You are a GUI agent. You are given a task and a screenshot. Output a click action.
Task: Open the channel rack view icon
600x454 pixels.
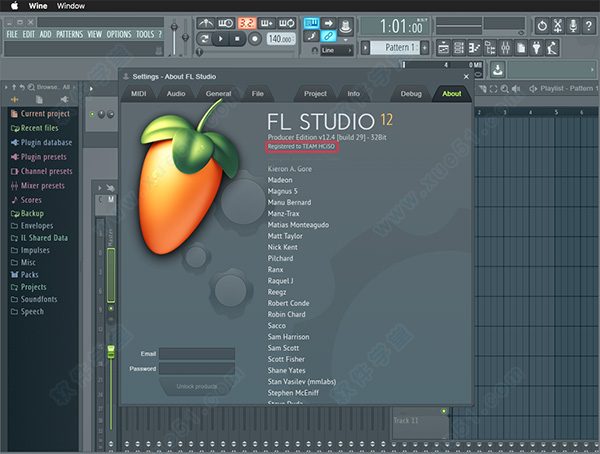click(459, 48)
